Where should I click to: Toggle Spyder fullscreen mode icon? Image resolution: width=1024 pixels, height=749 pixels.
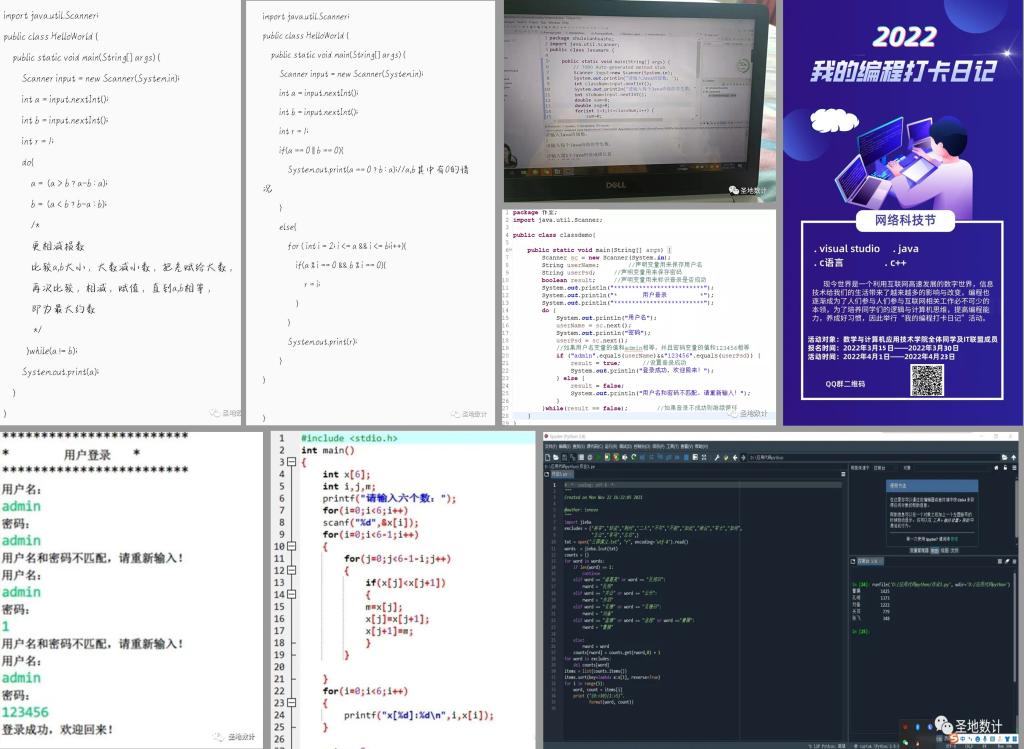(x=704, y=458)
